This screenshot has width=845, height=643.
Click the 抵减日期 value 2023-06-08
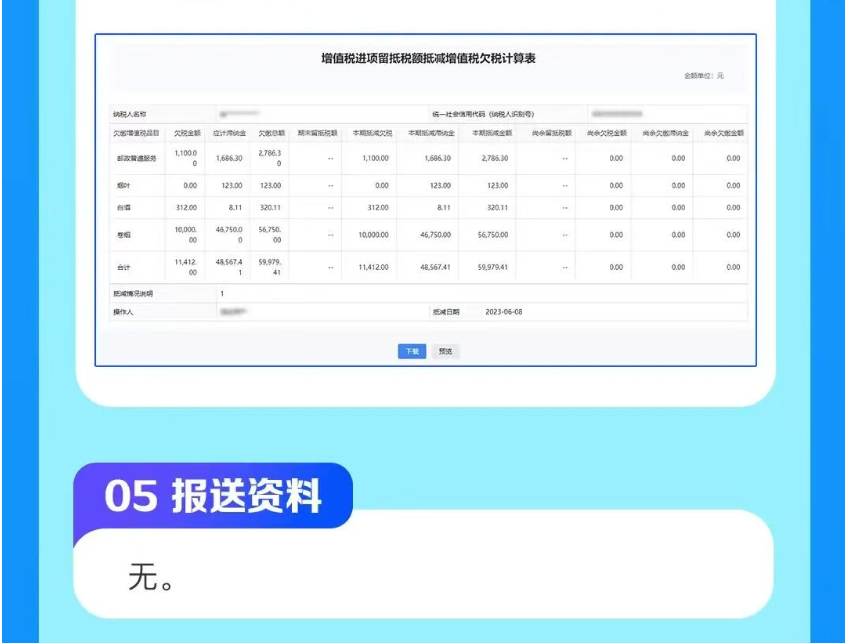pyautogui.click(x=504, y=312)
